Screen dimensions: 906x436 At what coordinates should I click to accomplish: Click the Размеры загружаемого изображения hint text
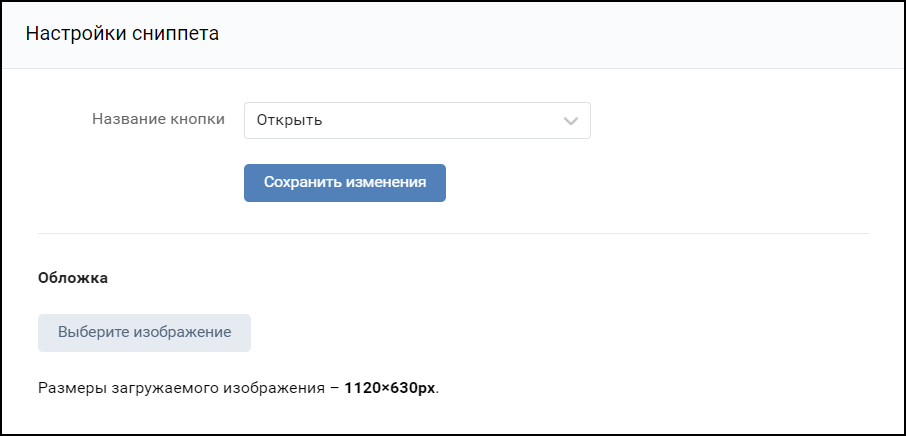(238, 388)
